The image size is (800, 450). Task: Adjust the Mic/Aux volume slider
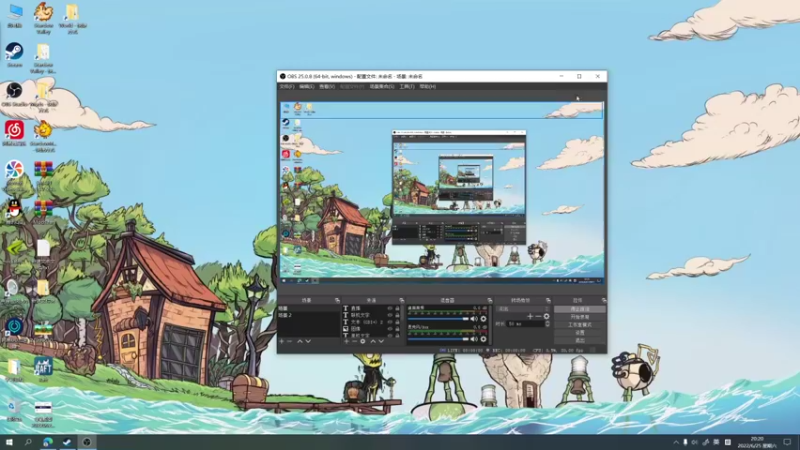438,339
